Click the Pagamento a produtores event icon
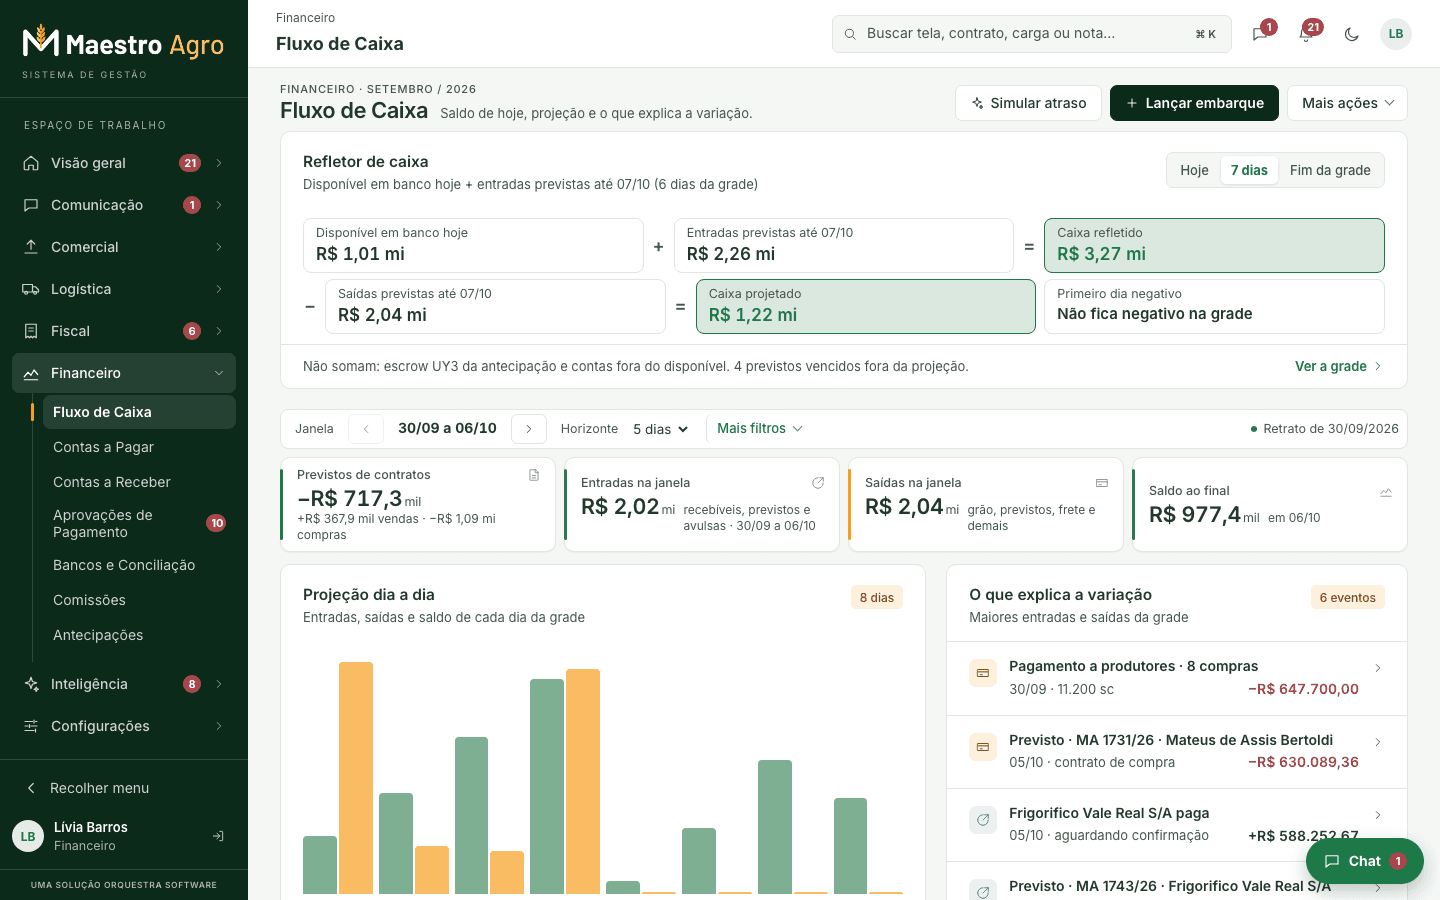The width and height of the screenshot is (1440, 900). pos(983,673)
